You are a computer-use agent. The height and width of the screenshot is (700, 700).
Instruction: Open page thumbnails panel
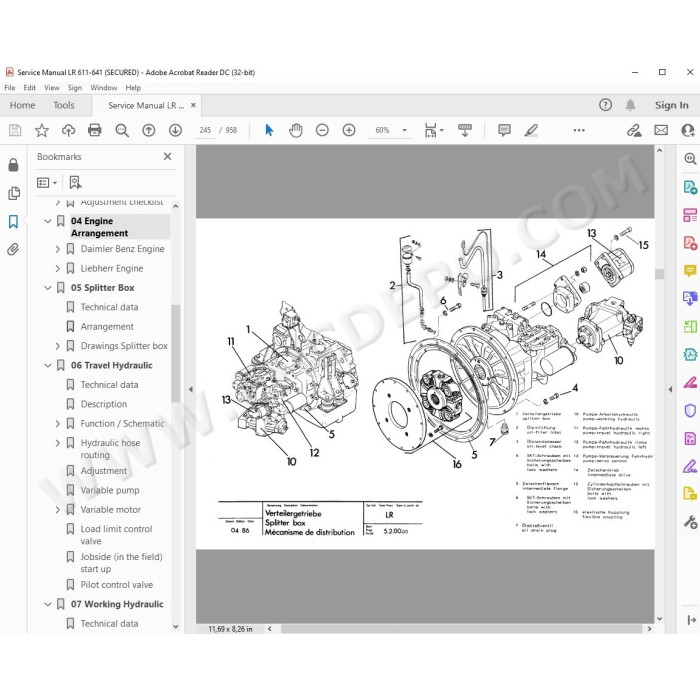(13, 193)
